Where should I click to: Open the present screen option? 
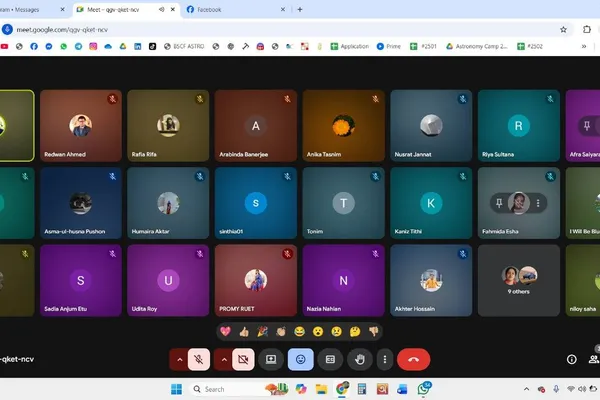271,359
